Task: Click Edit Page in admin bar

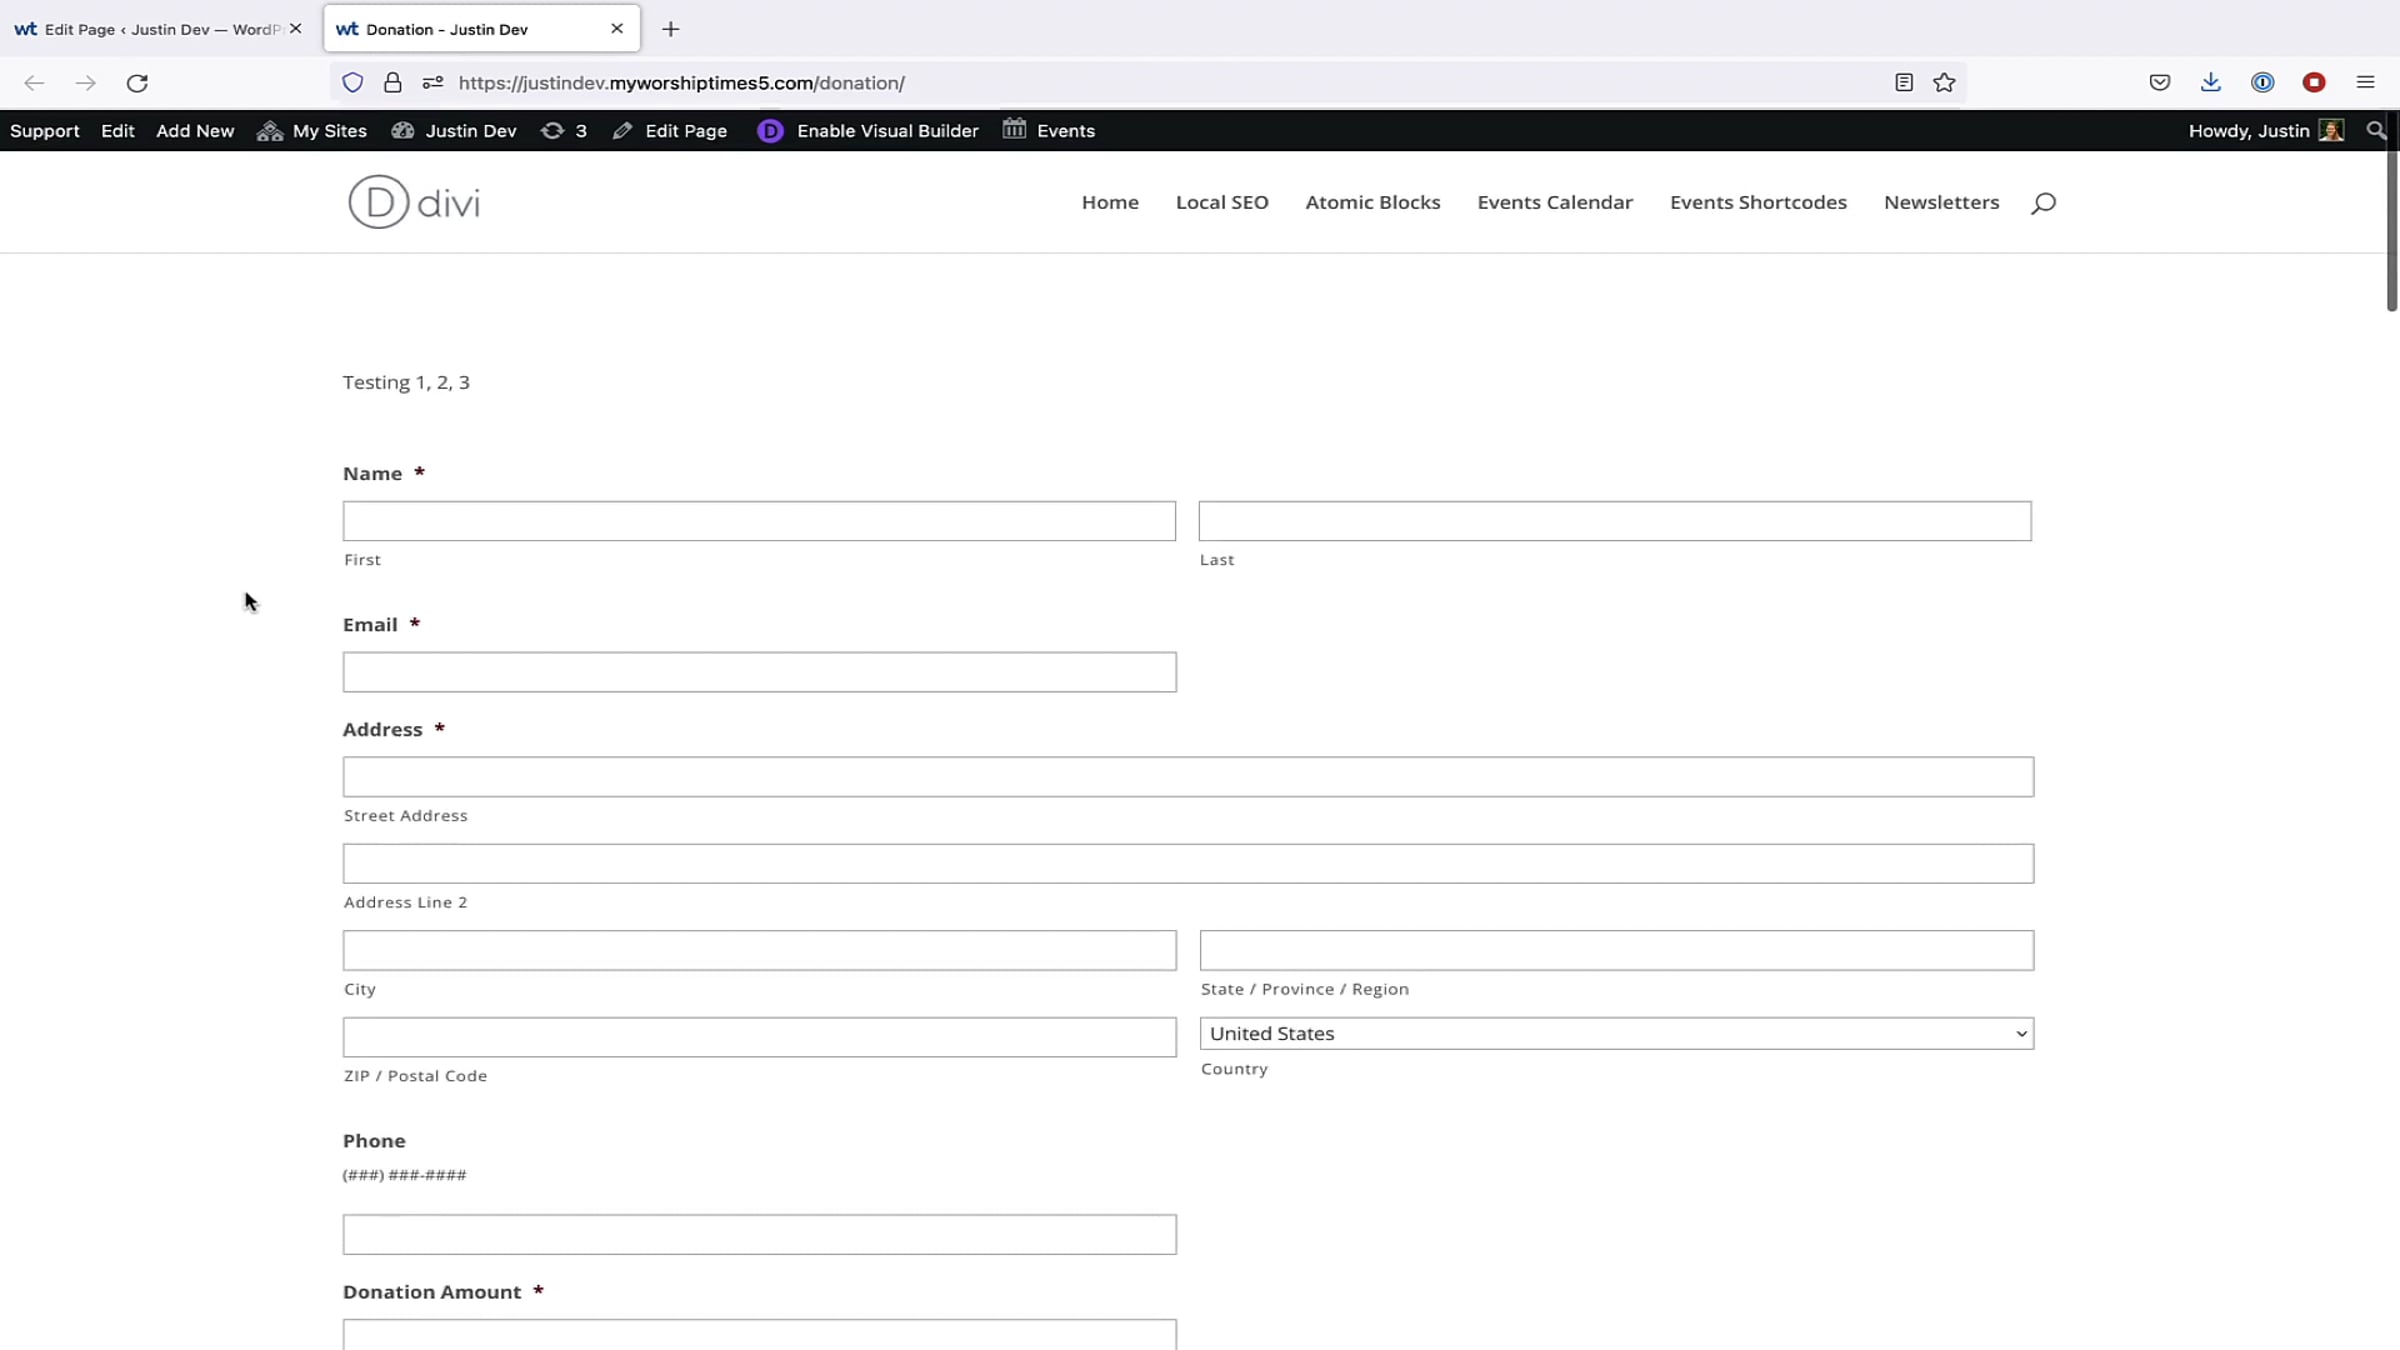Action: coord(670,131)
